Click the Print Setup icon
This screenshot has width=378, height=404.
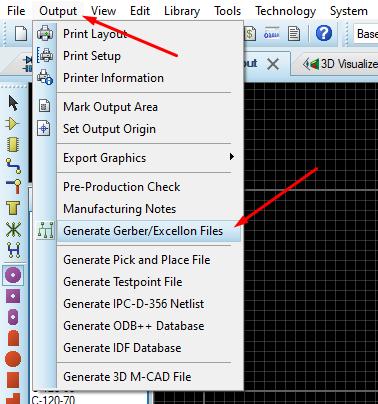[45, 55]
